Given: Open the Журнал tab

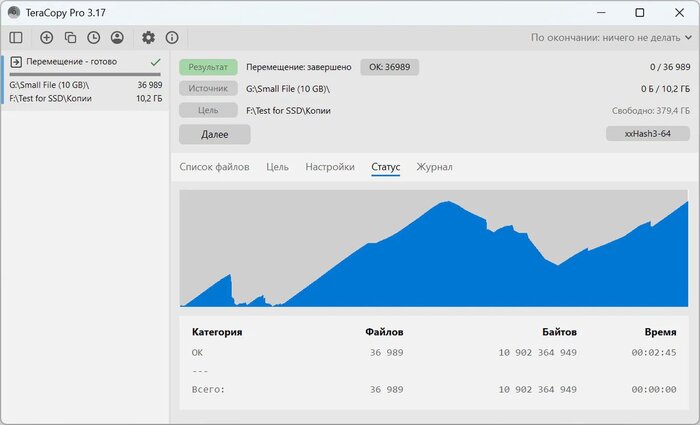Looking at the screenshot, I should coord(434,167).
